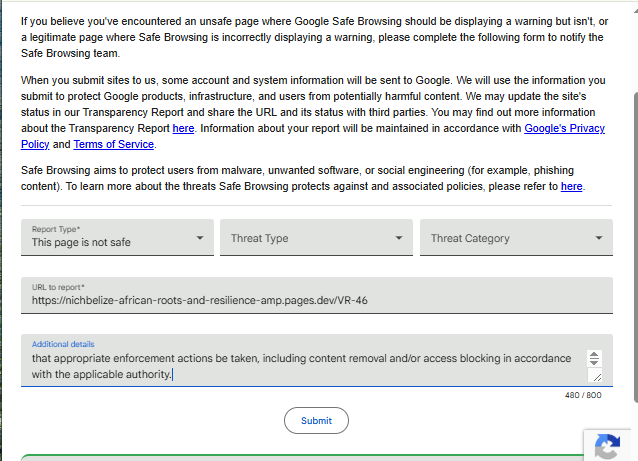This screenshot has width=638, height=461.
Task: Click the page vertical scrollbar
Action: click(636, 248)
